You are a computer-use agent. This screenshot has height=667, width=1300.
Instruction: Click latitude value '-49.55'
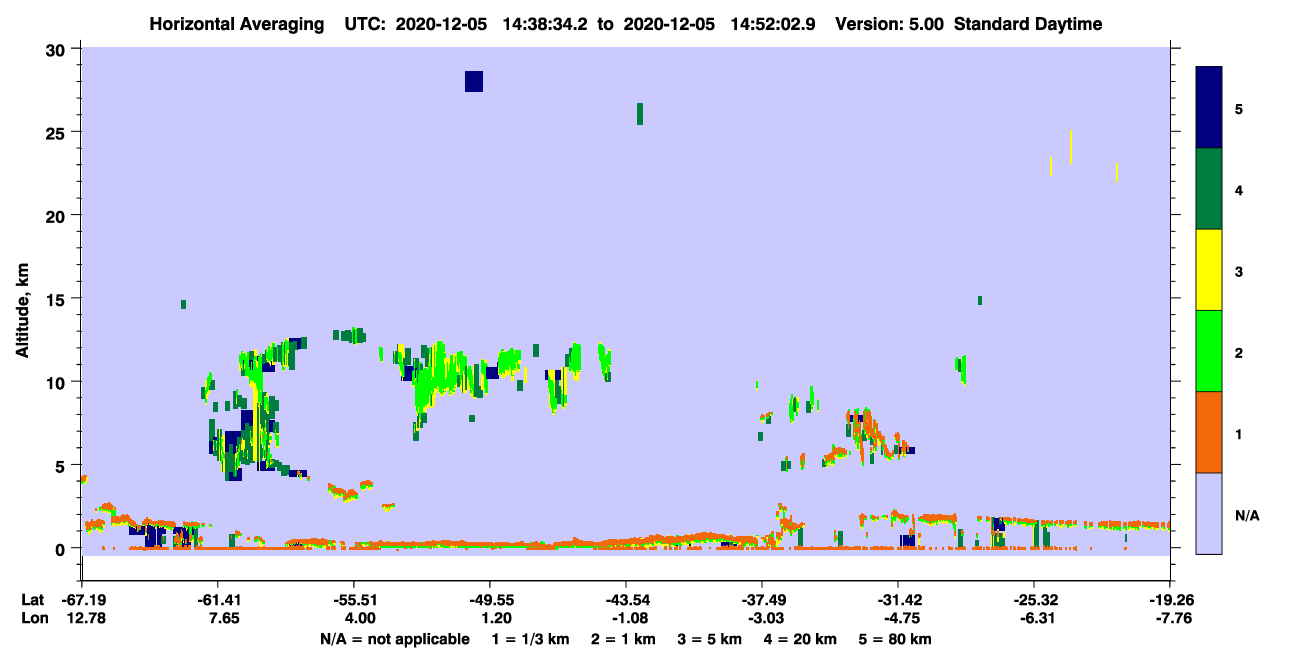coord(490,600)
